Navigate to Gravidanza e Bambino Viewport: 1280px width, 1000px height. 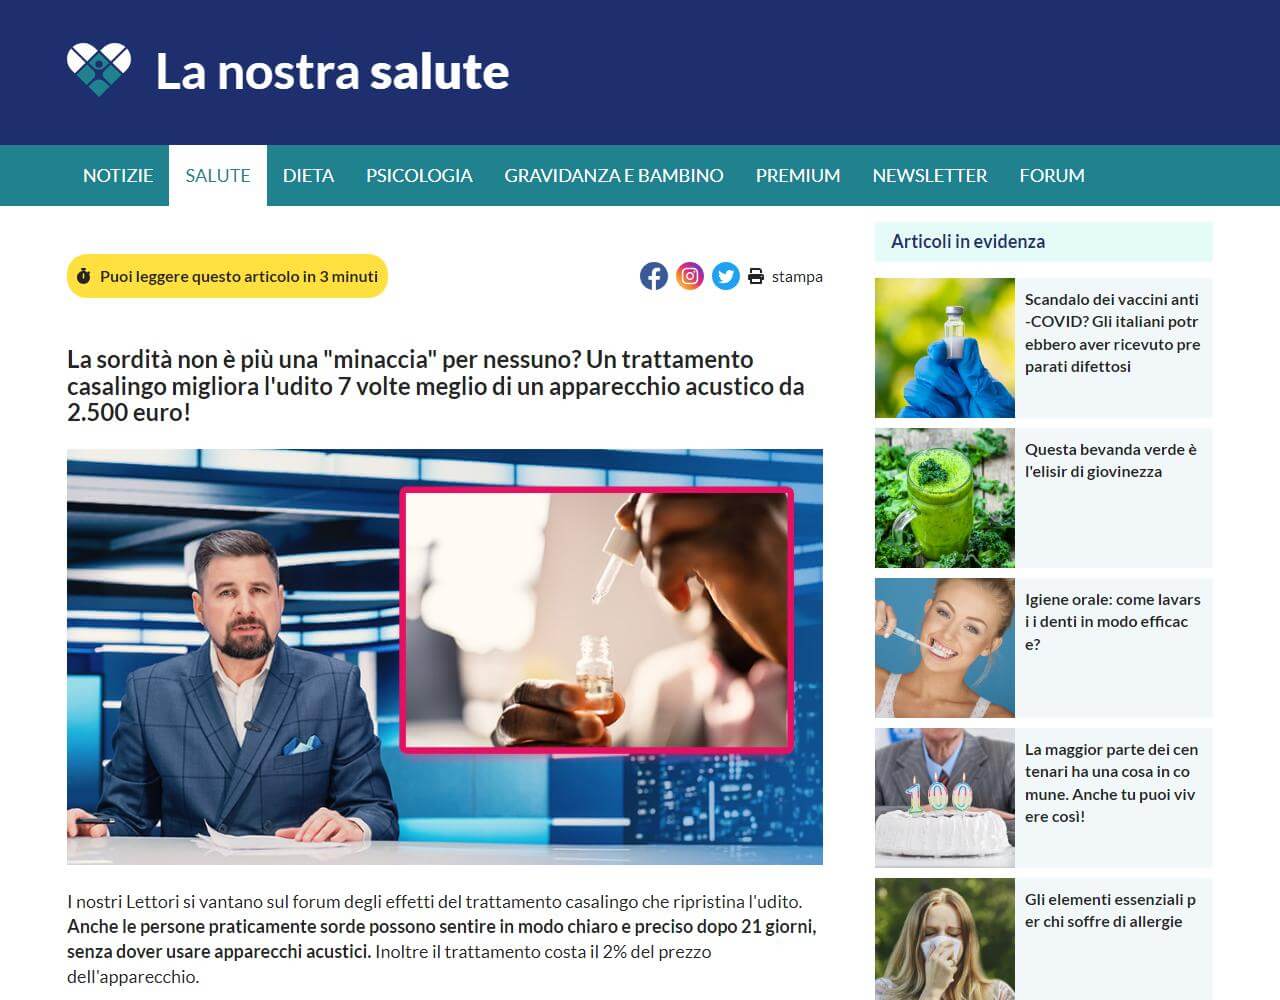coord(614,175)
